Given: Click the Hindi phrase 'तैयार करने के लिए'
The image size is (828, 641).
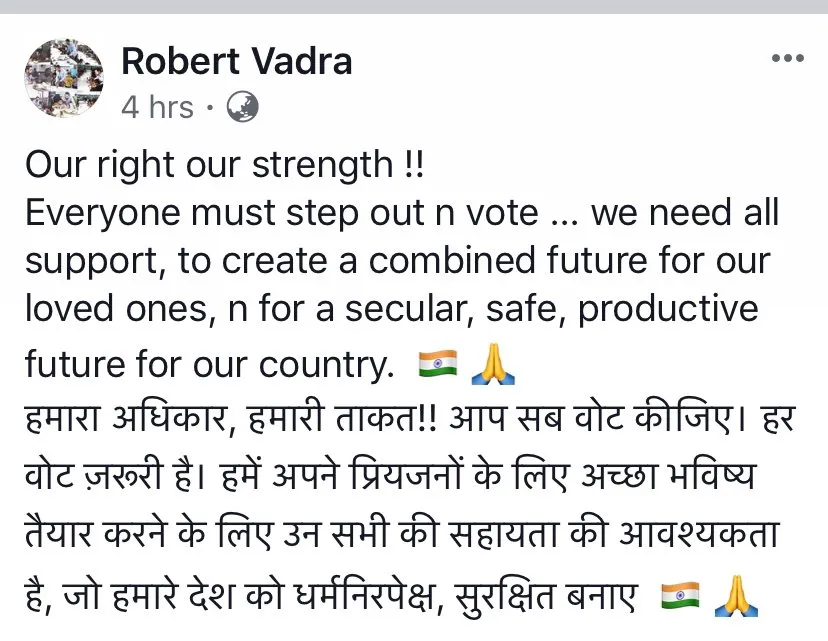Looking at the screenshot, I should [149, 533].
